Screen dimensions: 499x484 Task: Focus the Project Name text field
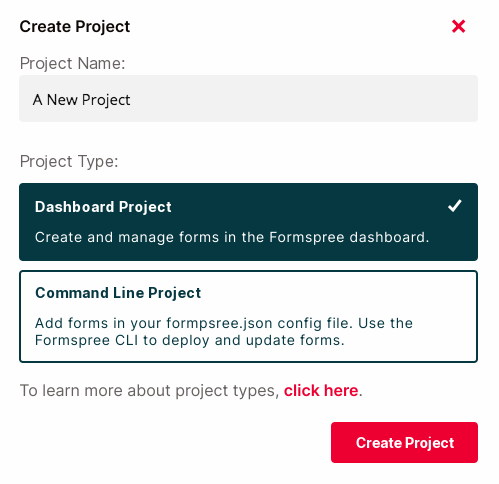tap(248, 99)
